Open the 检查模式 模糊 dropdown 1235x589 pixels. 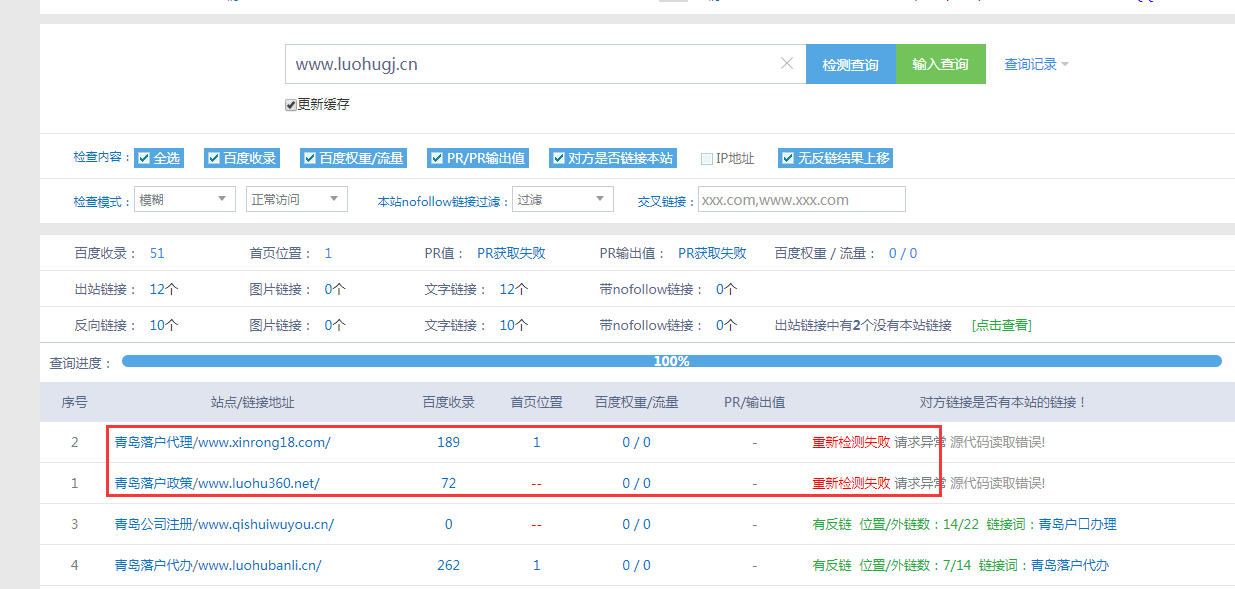point(184,199)
